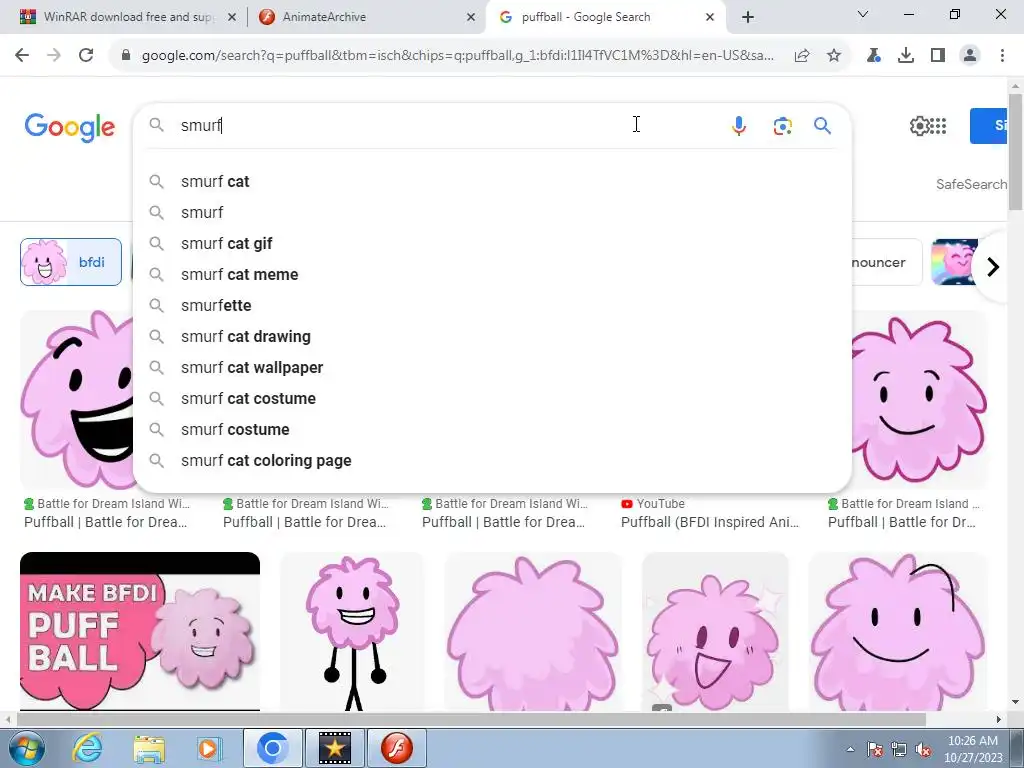The width and height of the screenshot is (1024, 768).
Task: Open Chrome three-dot menu
Action: tap(1002, 56)
